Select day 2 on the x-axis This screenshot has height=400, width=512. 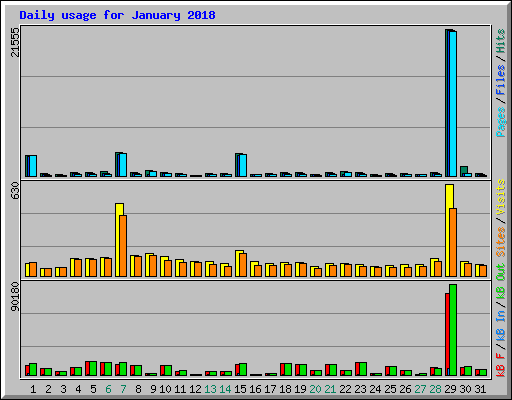pyautogui.click(x=48, y=389)
